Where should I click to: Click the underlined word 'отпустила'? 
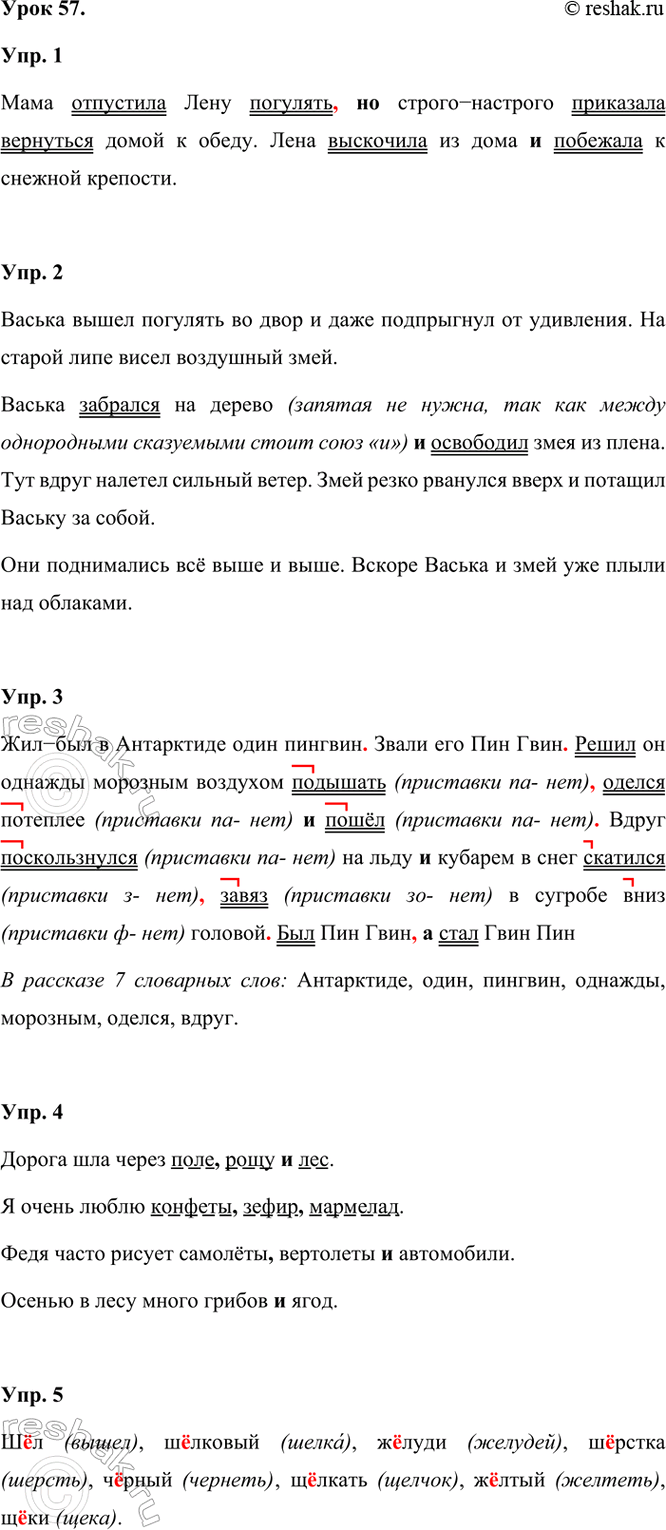tap(122, 103)
